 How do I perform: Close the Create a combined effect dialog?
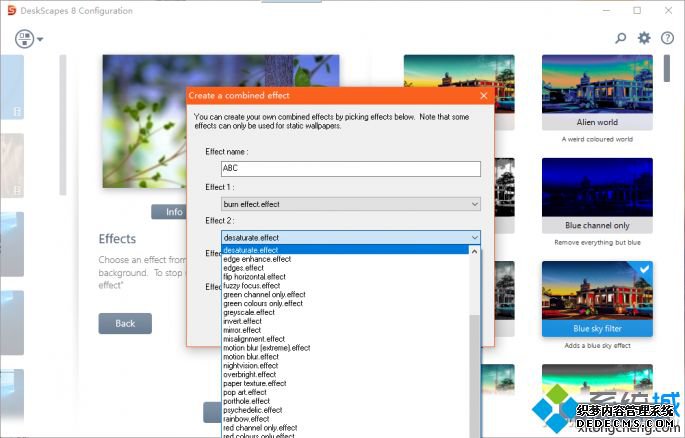point(483,96)
